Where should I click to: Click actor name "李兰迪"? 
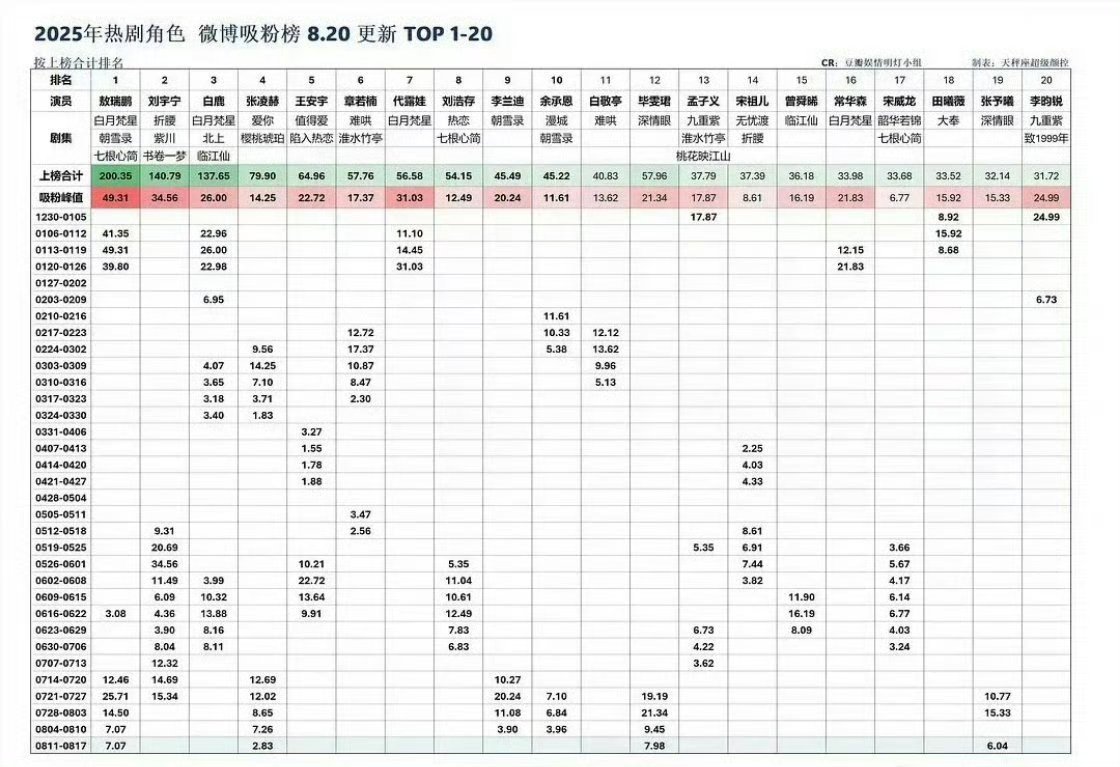507,101
